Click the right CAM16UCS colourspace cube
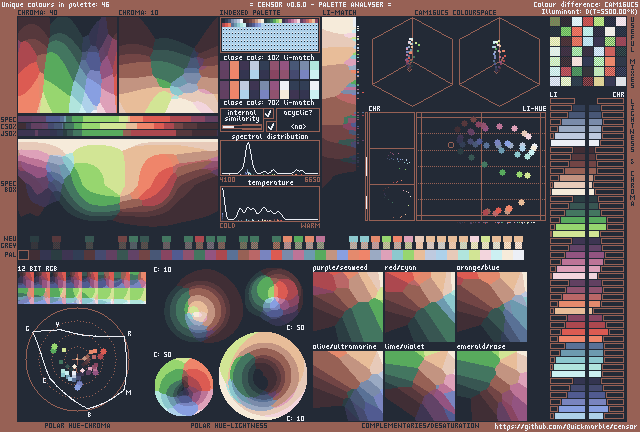 coord(497,68)
